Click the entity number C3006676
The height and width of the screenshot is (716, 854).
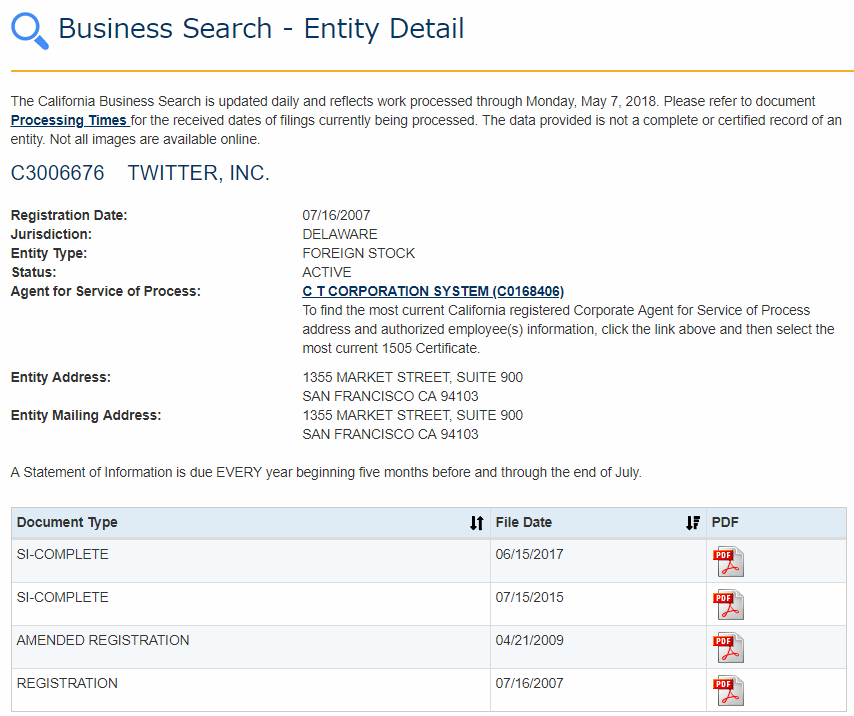tap(57, 173)
